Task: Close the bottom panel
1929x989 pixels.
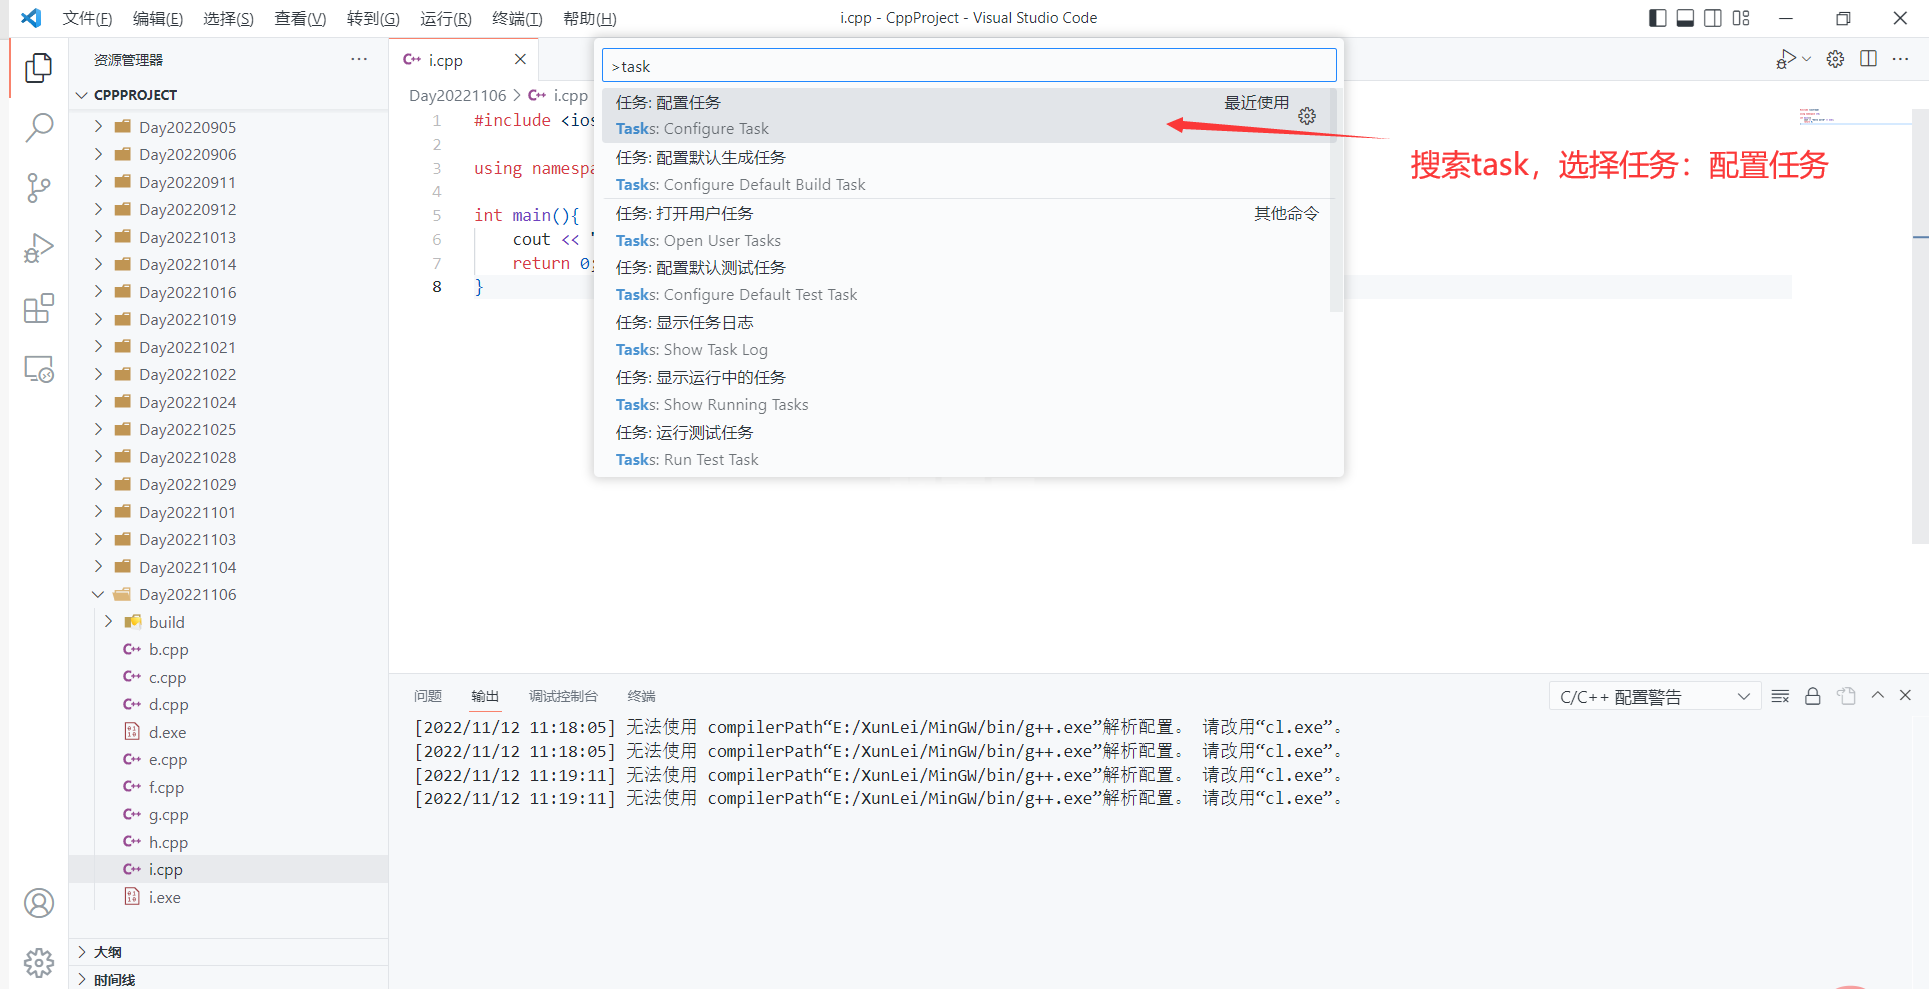Action: pyautogui.click(x=1905, y=695)
